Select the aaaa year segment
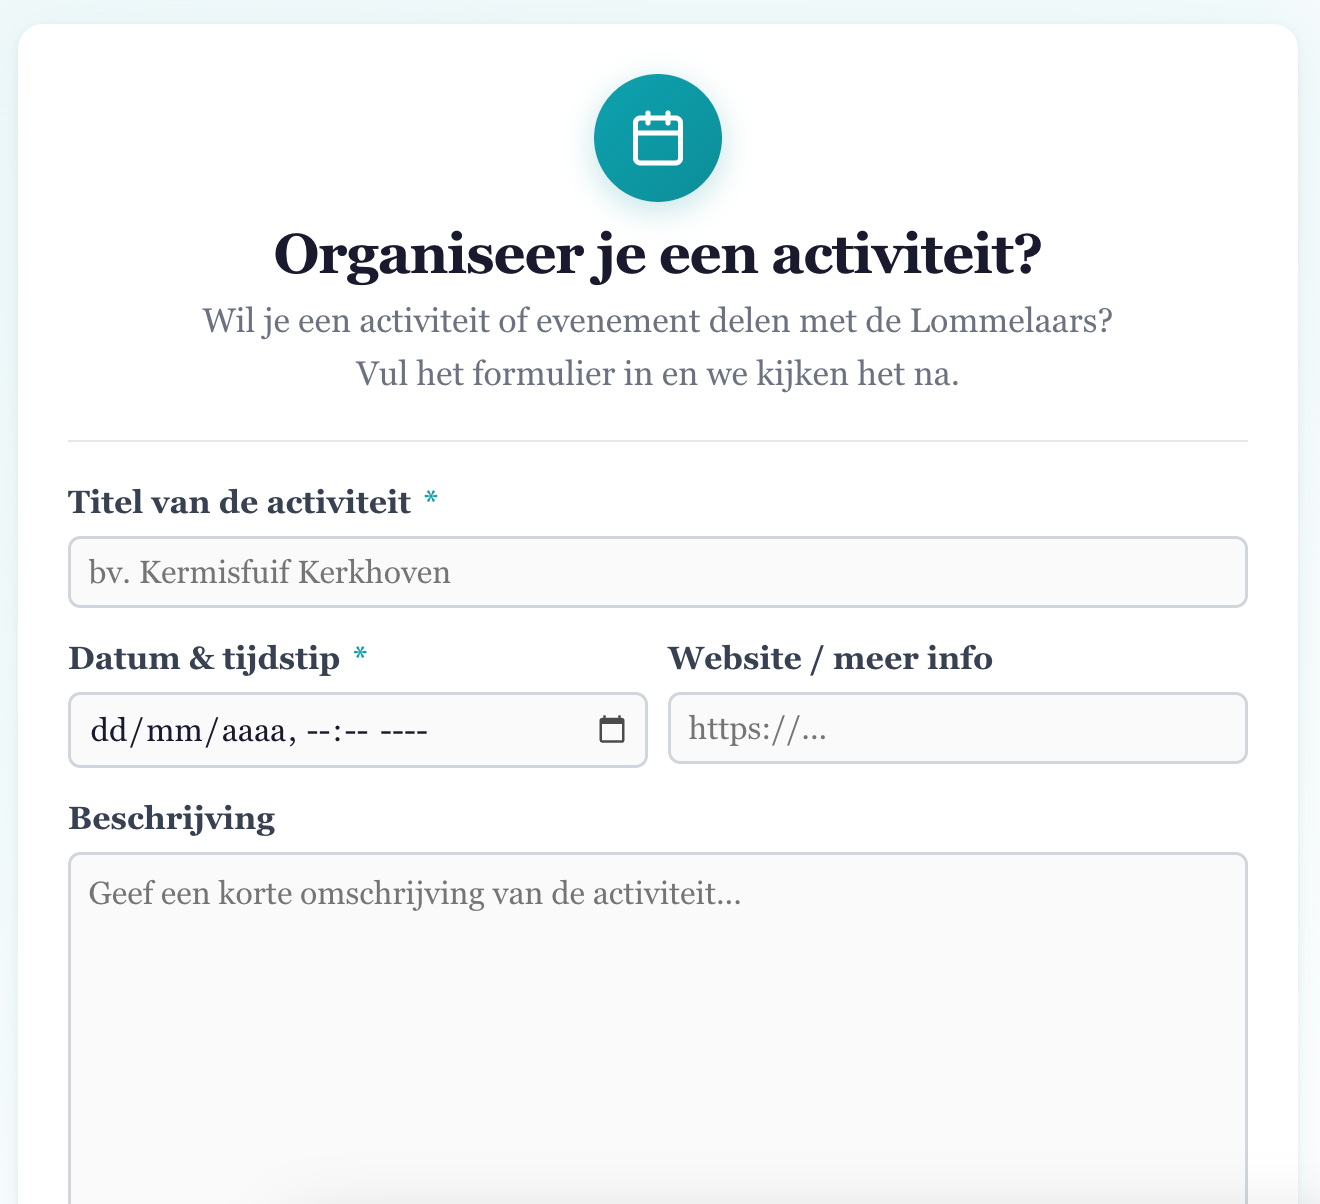The width and height of the screenshot is (1320, 1204). coord(253,731)
